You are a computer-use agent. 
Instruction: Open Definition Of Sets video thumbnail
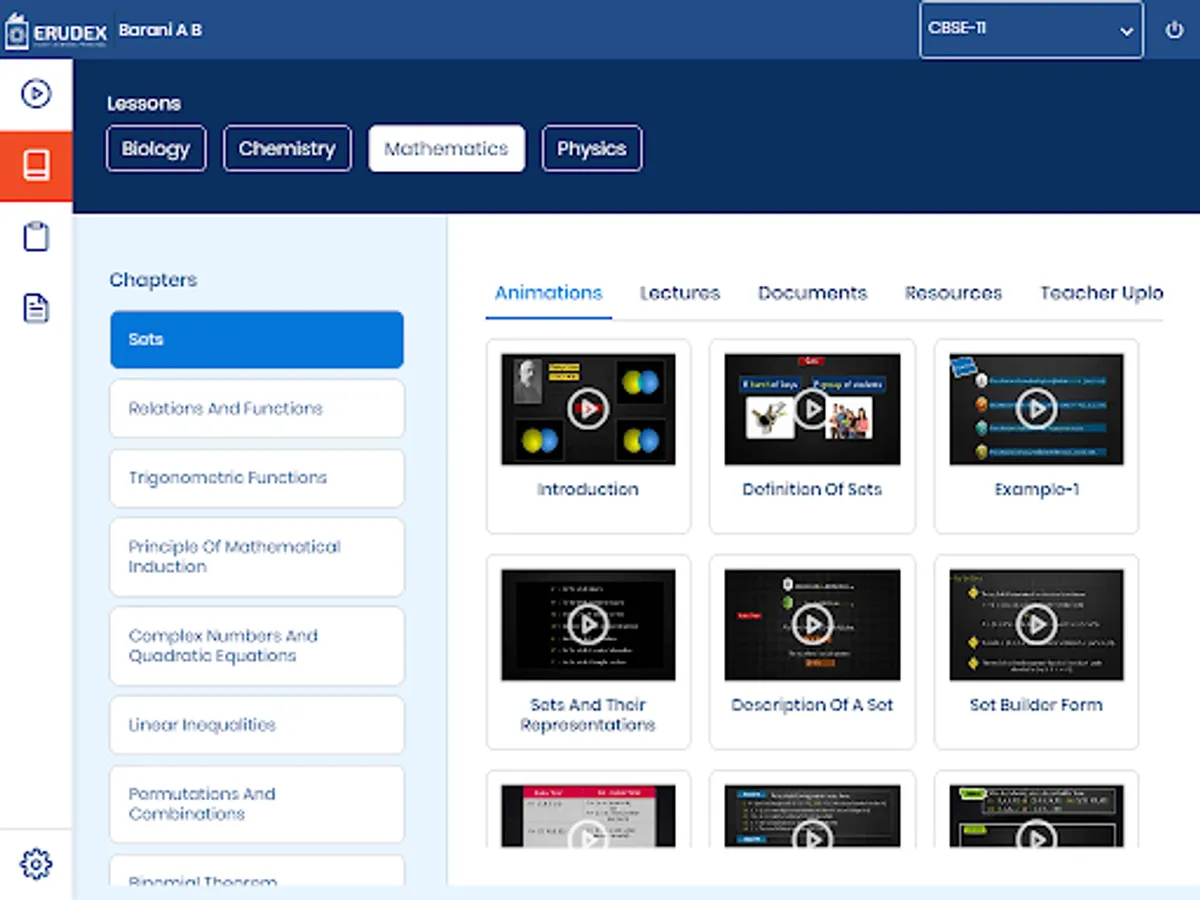click(x=812, y=408)
